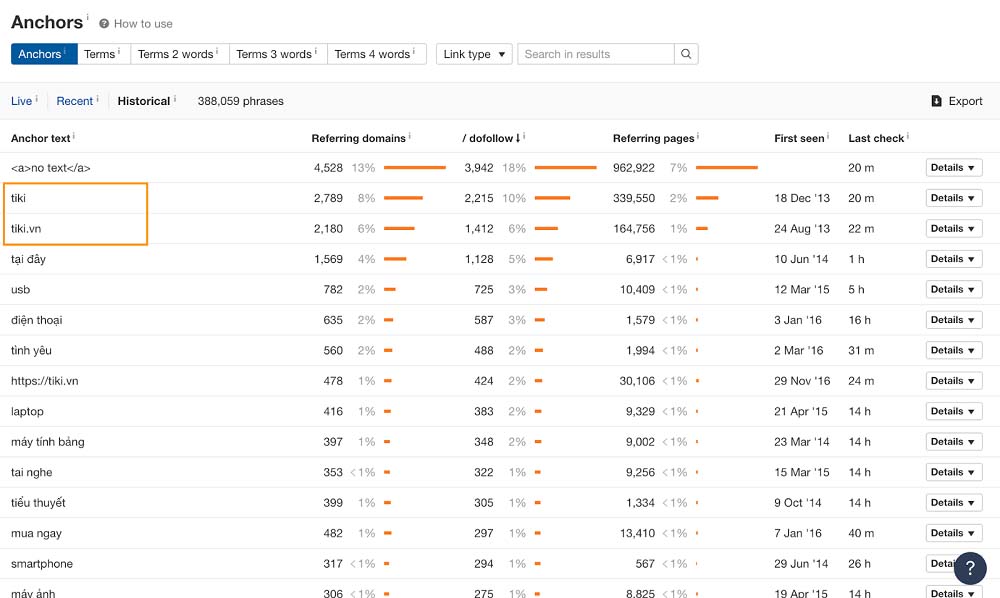Click referring domains value 4,528
This screenshot has width=1000, height=598.
click(328, 168)
